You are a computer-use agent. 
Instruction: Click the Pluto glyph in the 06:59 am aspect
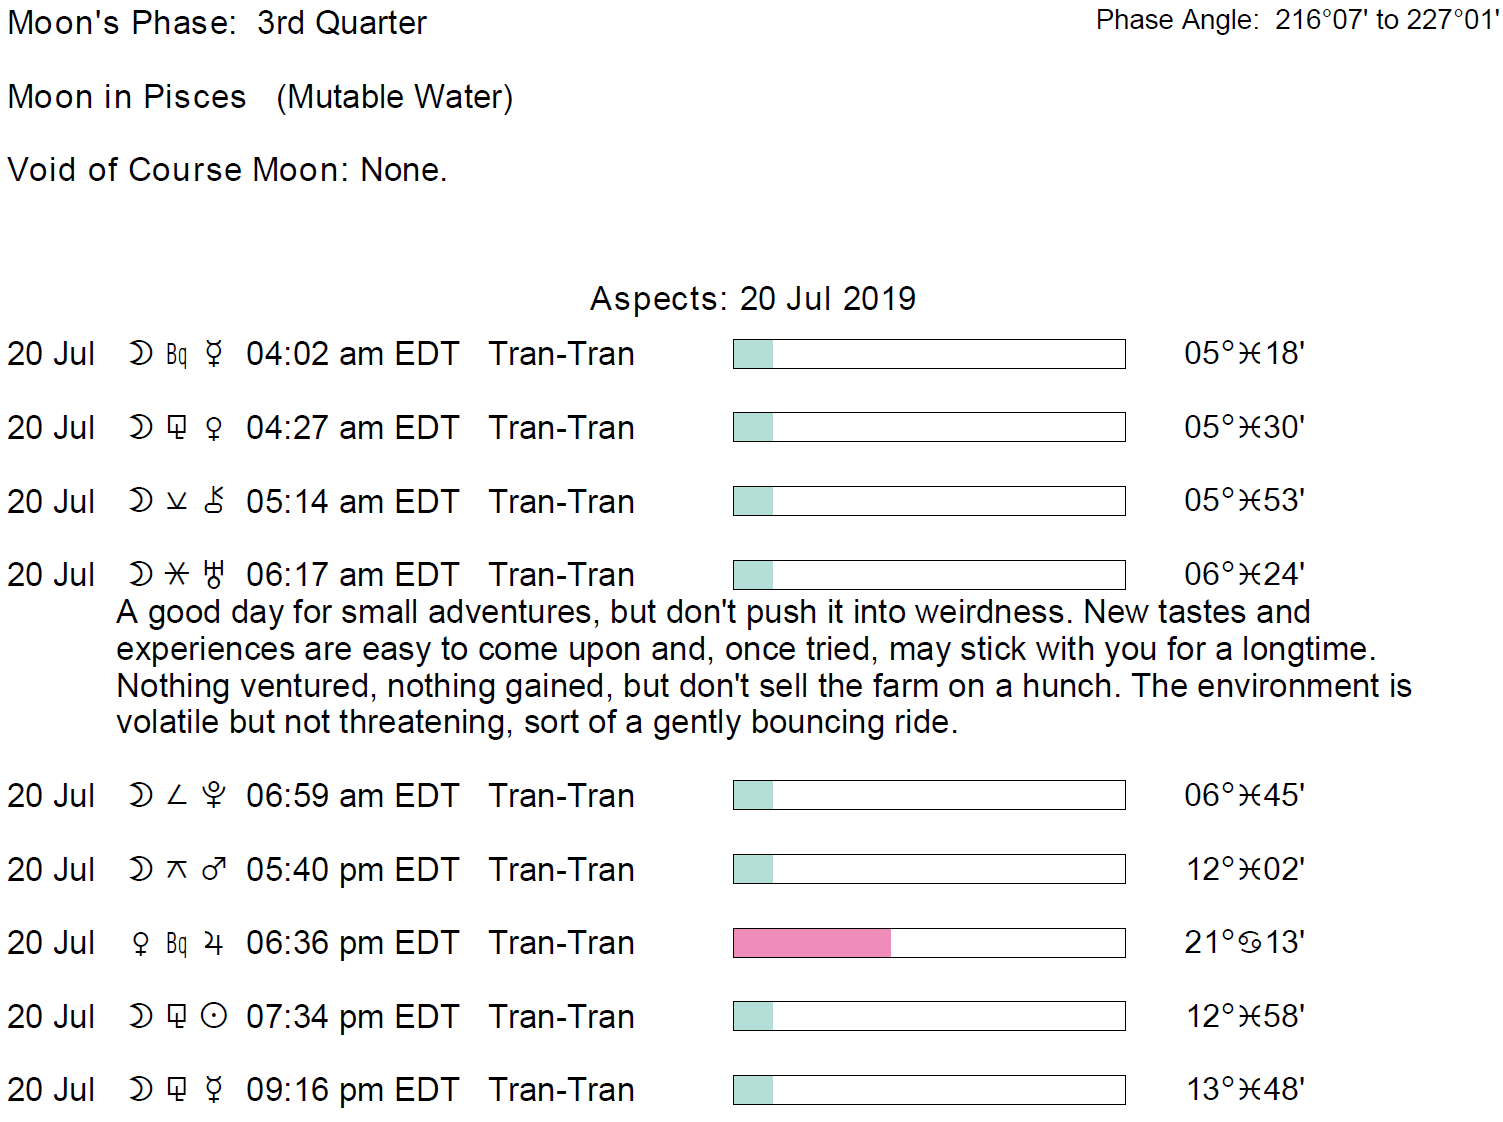(214, 796)
